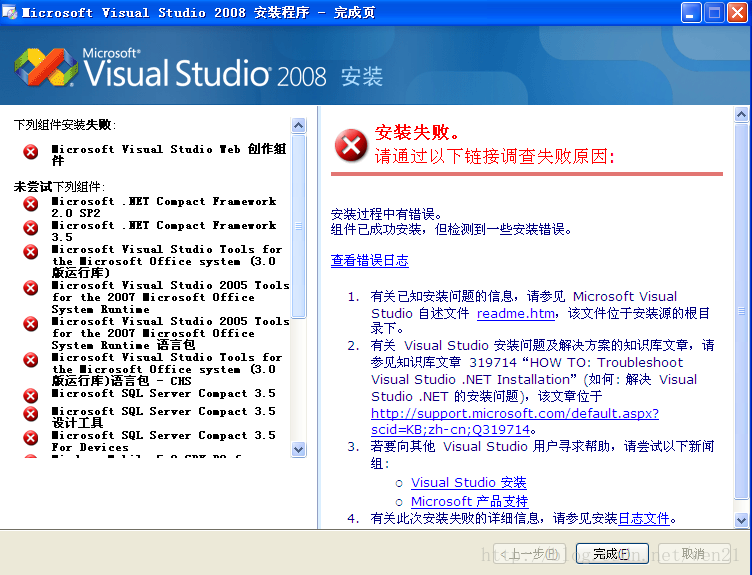The image size is (752, 575).
Task: Click the 取消 button
Action: 694,554
